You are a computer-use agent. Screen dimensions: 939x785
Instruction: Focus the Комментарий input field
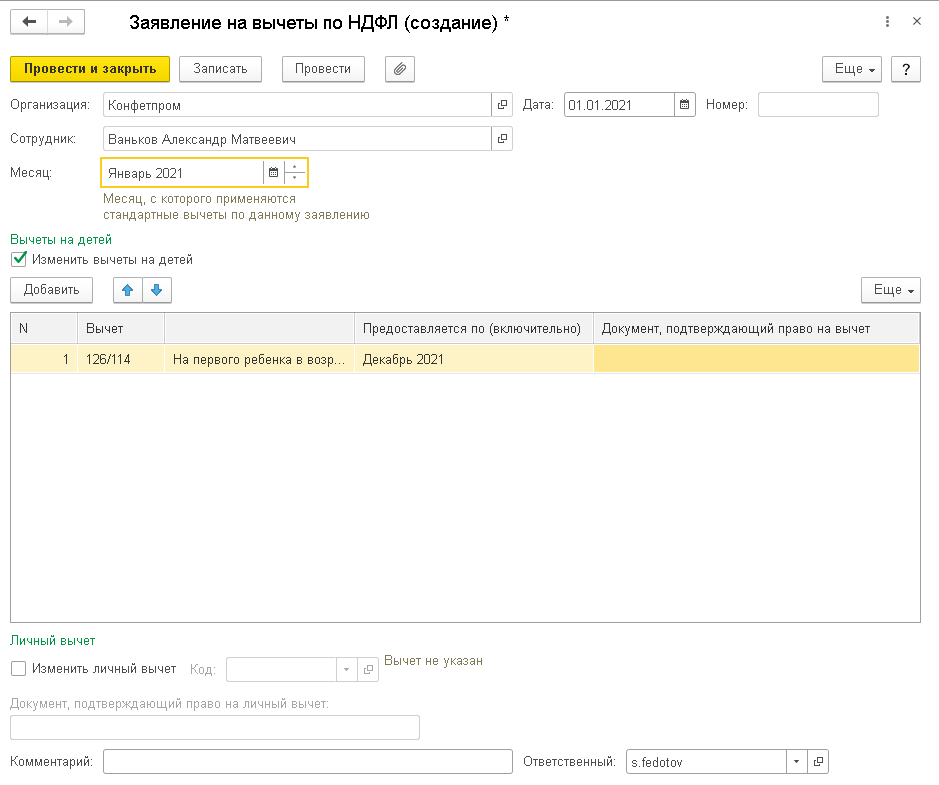[308, 762]
